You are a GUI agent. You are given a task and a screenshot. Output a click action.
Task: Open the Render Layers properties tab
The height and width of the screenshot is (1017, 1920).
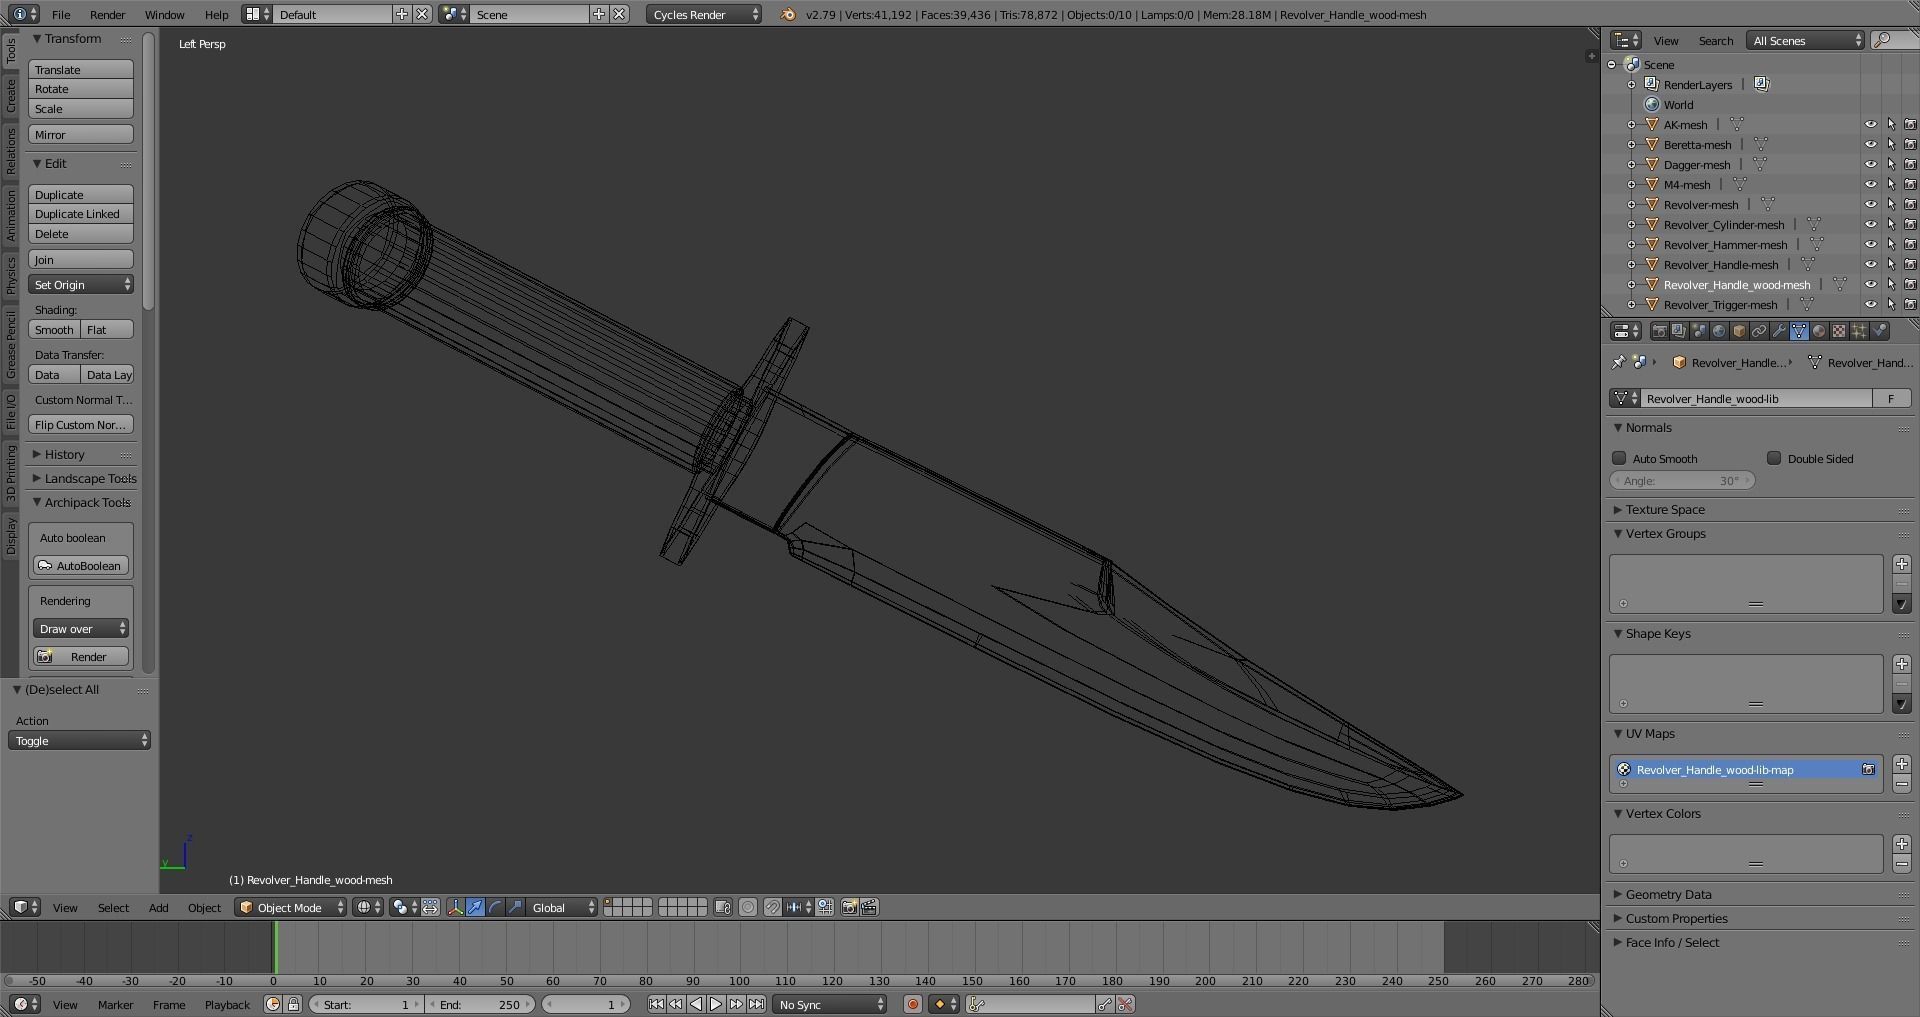point(1680,331)
